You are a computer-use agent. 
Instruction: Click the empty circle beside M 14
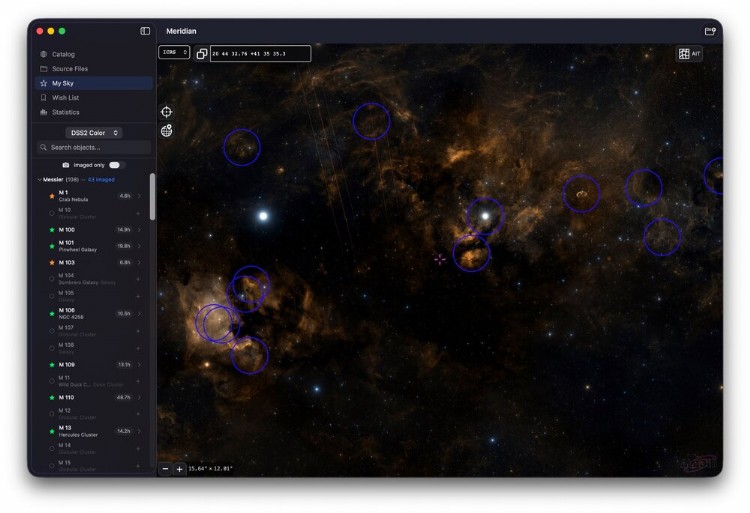(x=52, y=449)
